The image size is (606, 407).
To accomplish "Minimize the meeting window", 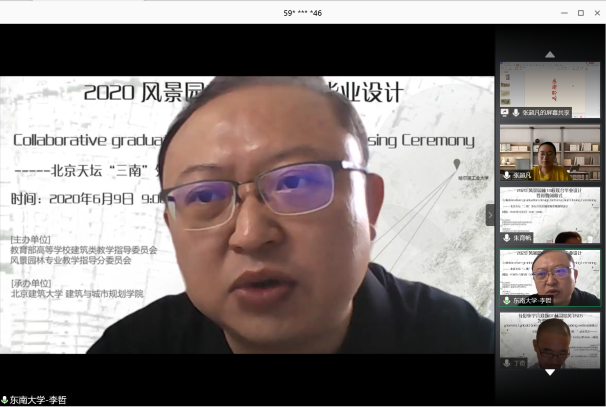I will coord(558,12).
